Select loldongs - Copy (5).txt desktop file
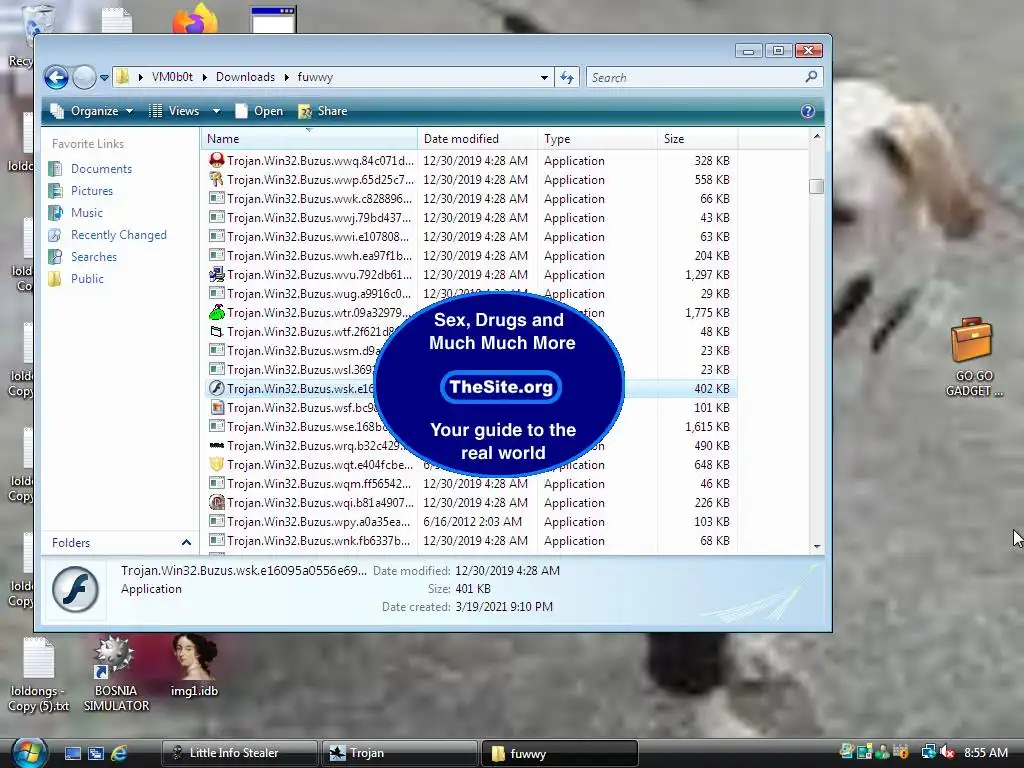 (x=39, y=675)
